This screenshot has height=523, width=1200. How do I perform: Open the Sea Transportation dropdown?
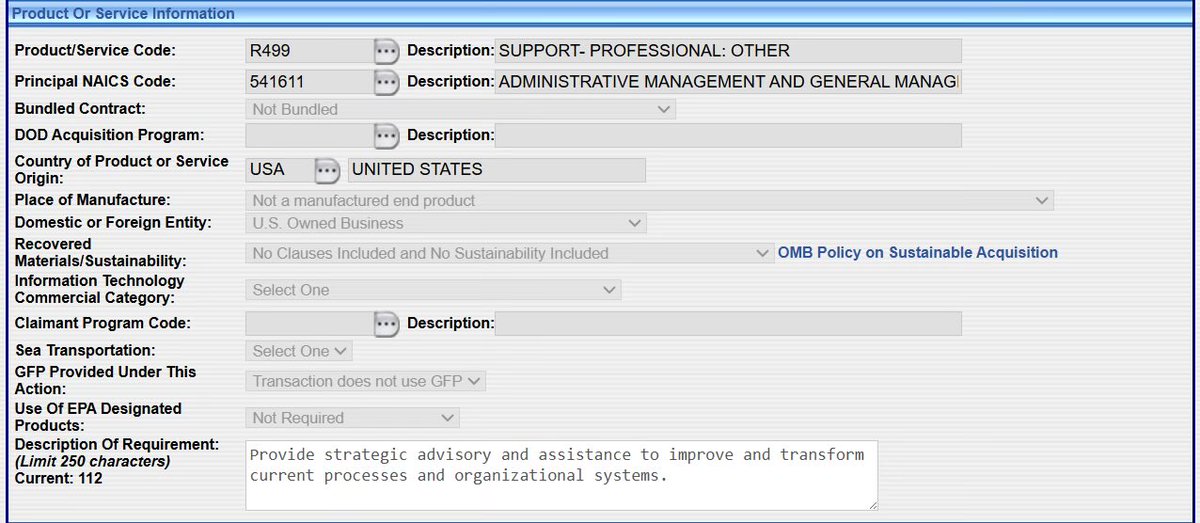(299, 351)
